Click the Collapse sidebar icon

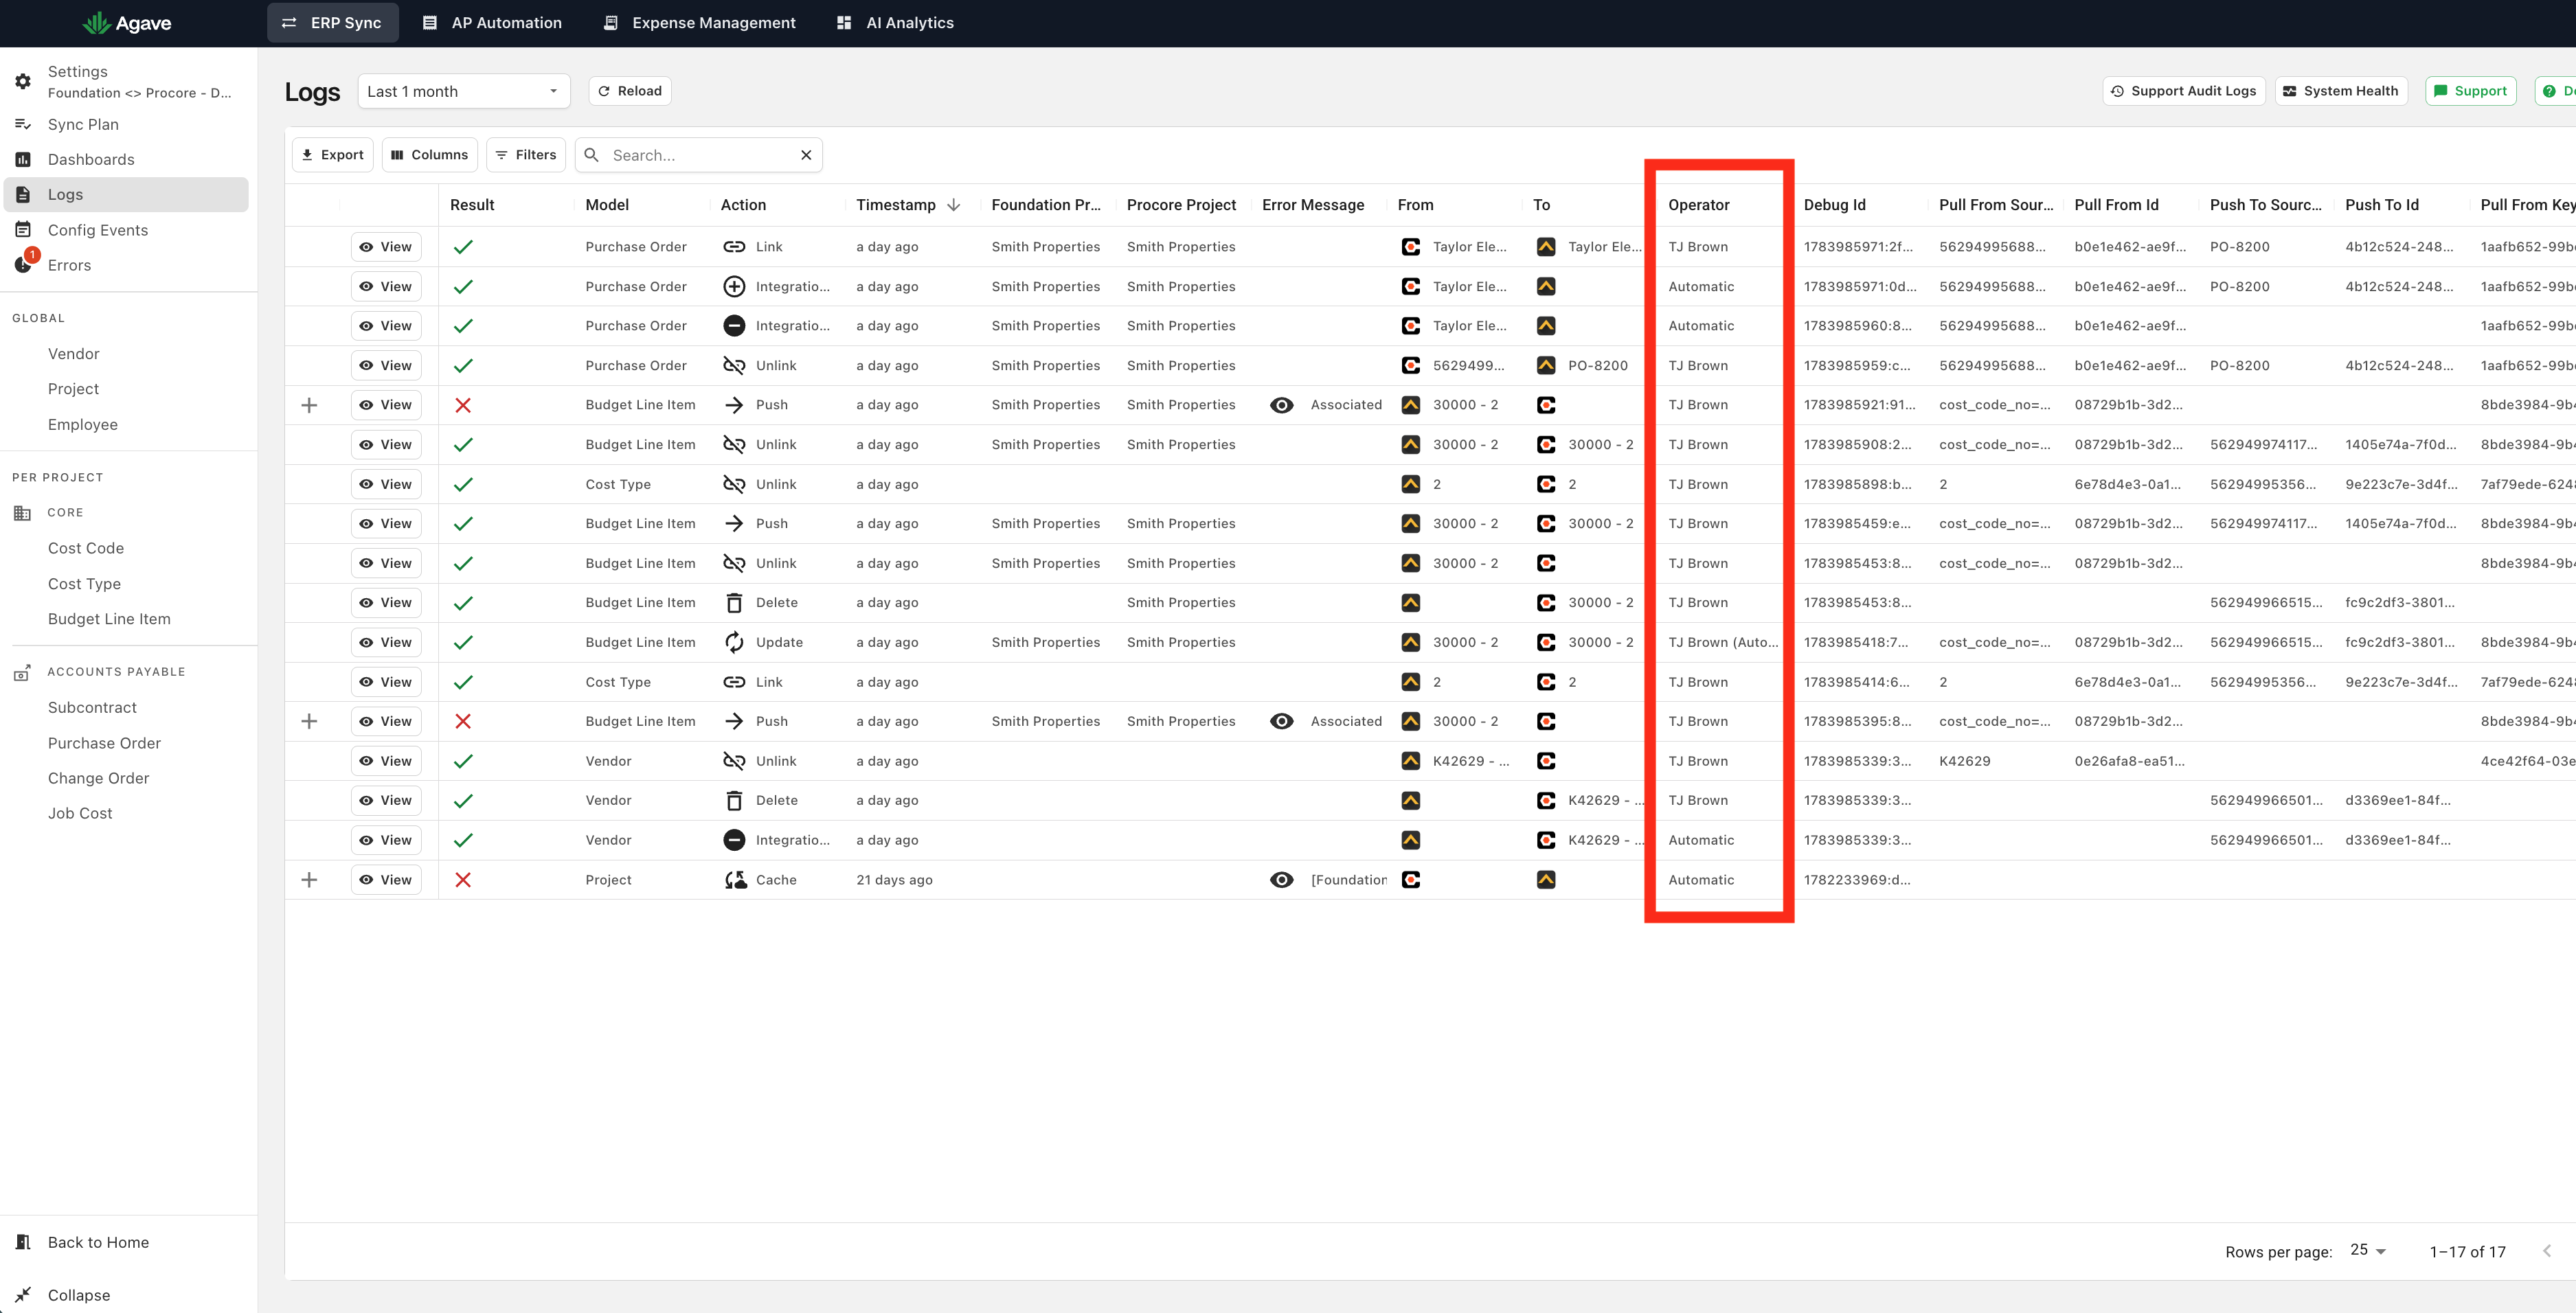tap(23, 1294)
